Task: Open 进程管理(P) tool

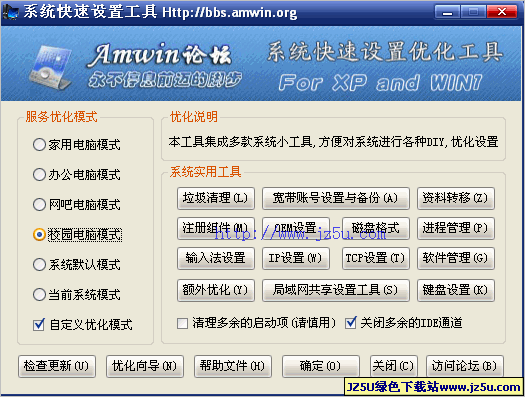Action: point(456,228)
